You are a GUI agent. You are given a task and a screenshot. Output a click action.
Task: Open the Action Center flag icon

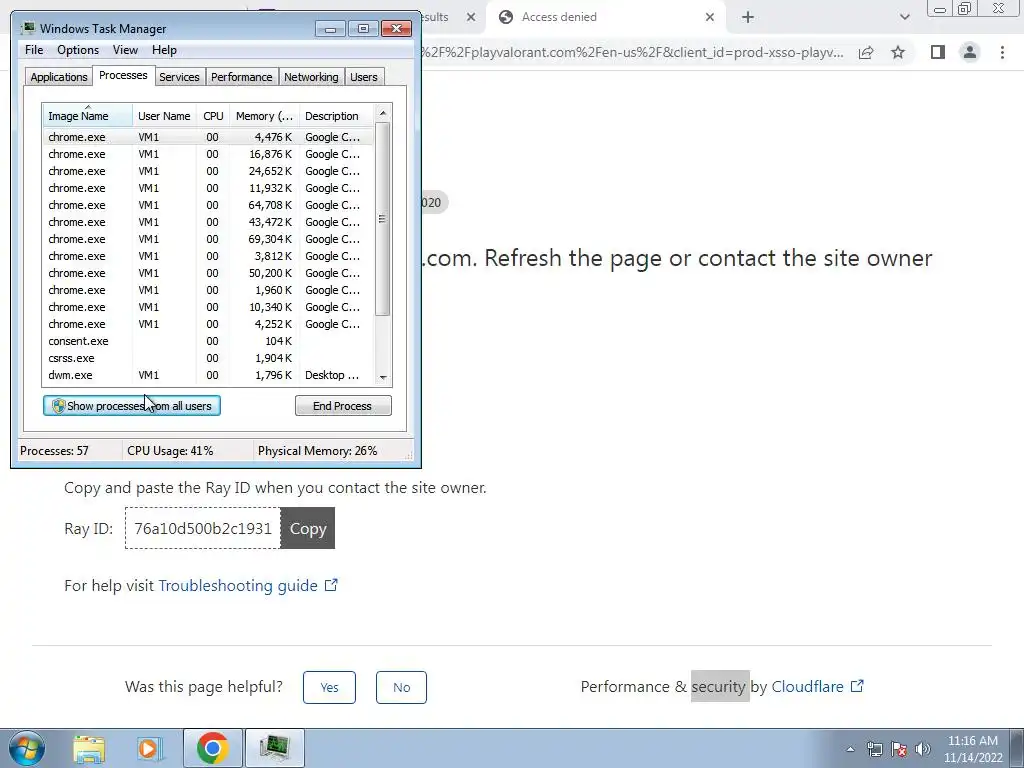(899, 749)
